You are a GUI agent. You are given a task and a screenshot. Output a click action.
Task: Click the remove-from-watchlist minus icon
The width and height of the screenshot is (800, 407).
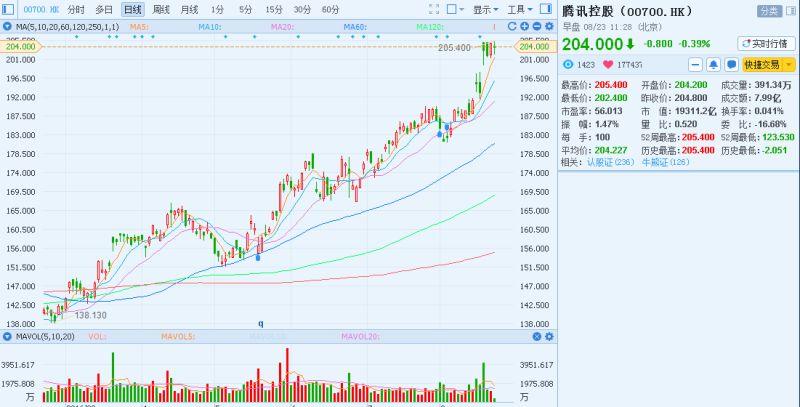tap(694, 64)
